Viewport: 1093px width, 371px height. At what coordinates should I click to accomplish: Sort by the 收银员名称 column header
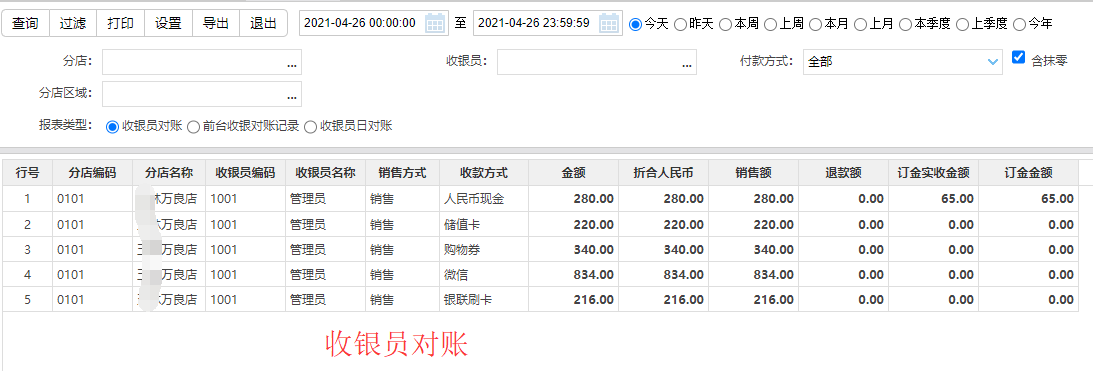pyautogui.click(x=326, y=172)
